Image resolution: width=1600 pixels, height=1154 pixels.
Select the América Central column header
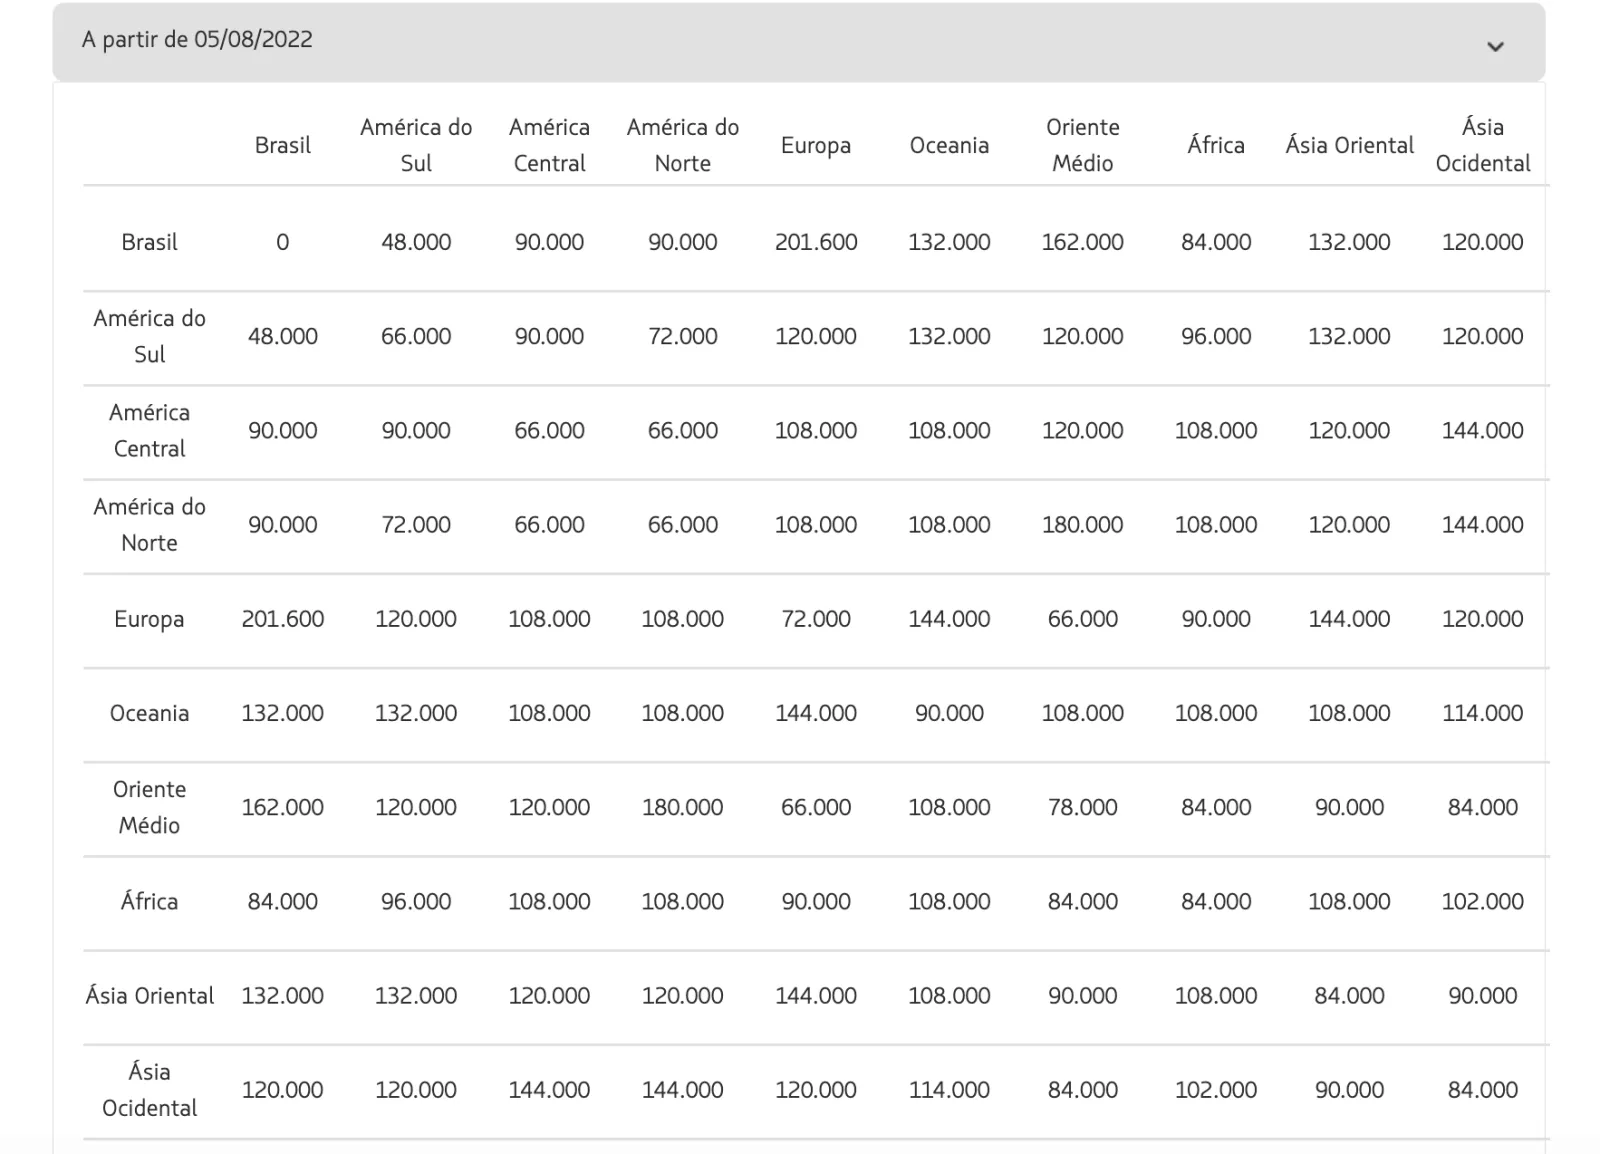click(x=549, y=145)
